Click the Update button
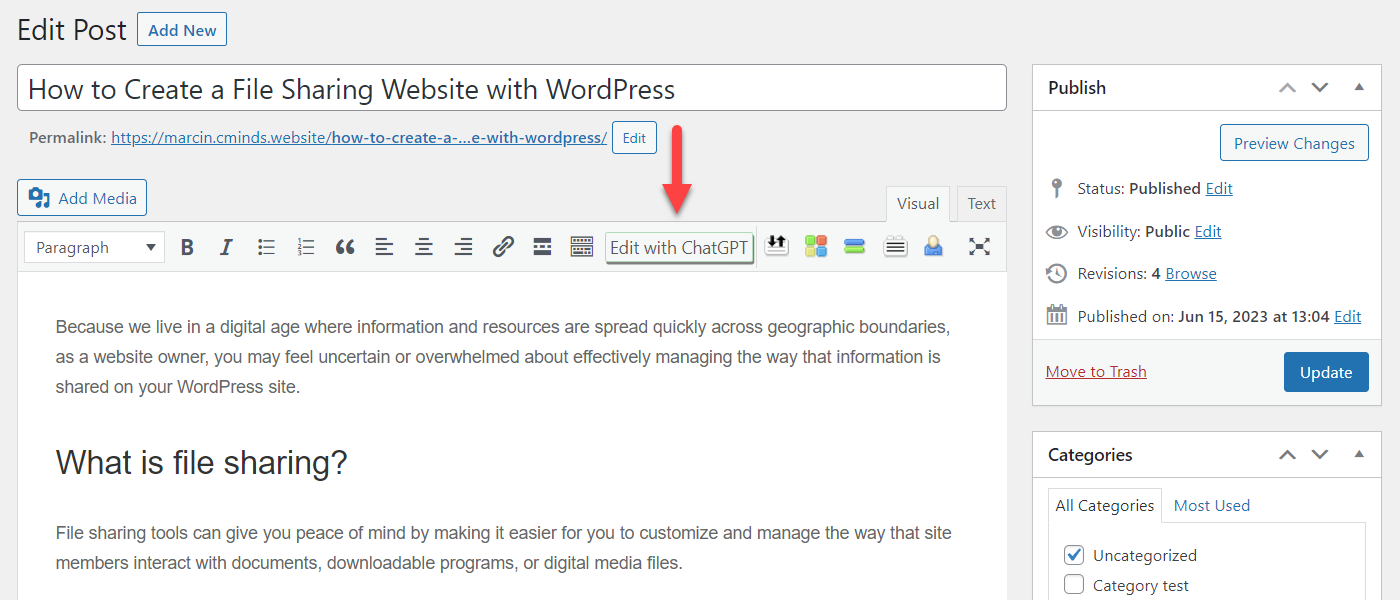The image size is (1400, 600). pyautogui.click(x=1326, y=372)
